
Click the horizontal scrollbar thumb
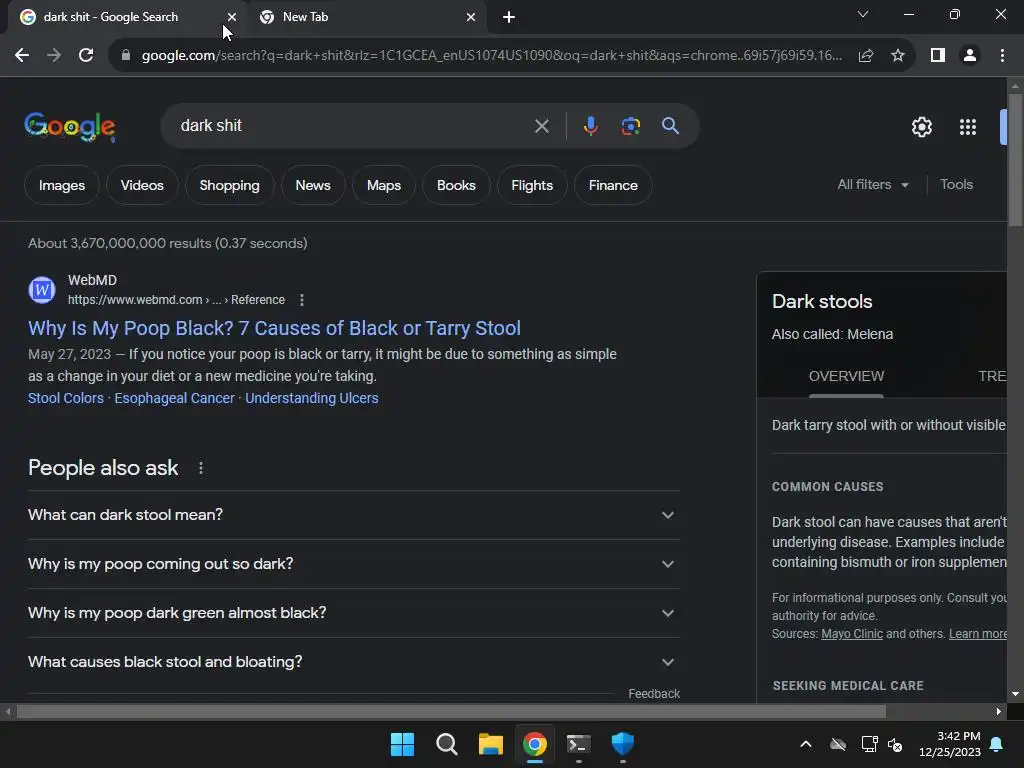pos(451,712)
